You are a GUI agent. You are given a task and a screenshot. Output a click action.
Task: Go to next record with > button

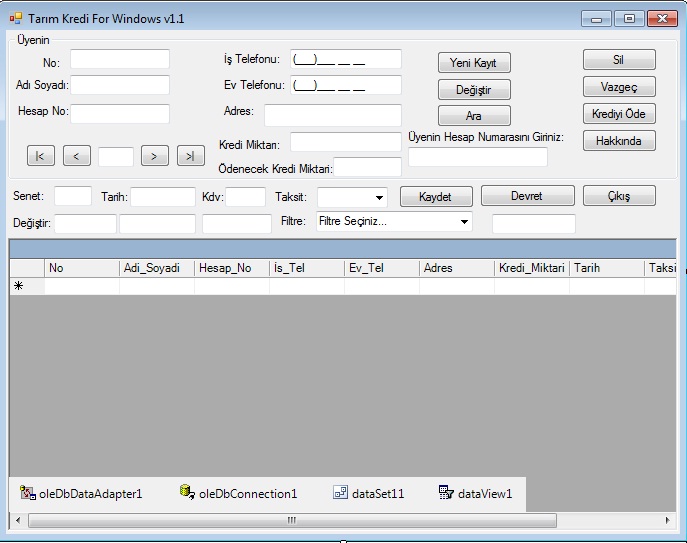click(154, 155)
